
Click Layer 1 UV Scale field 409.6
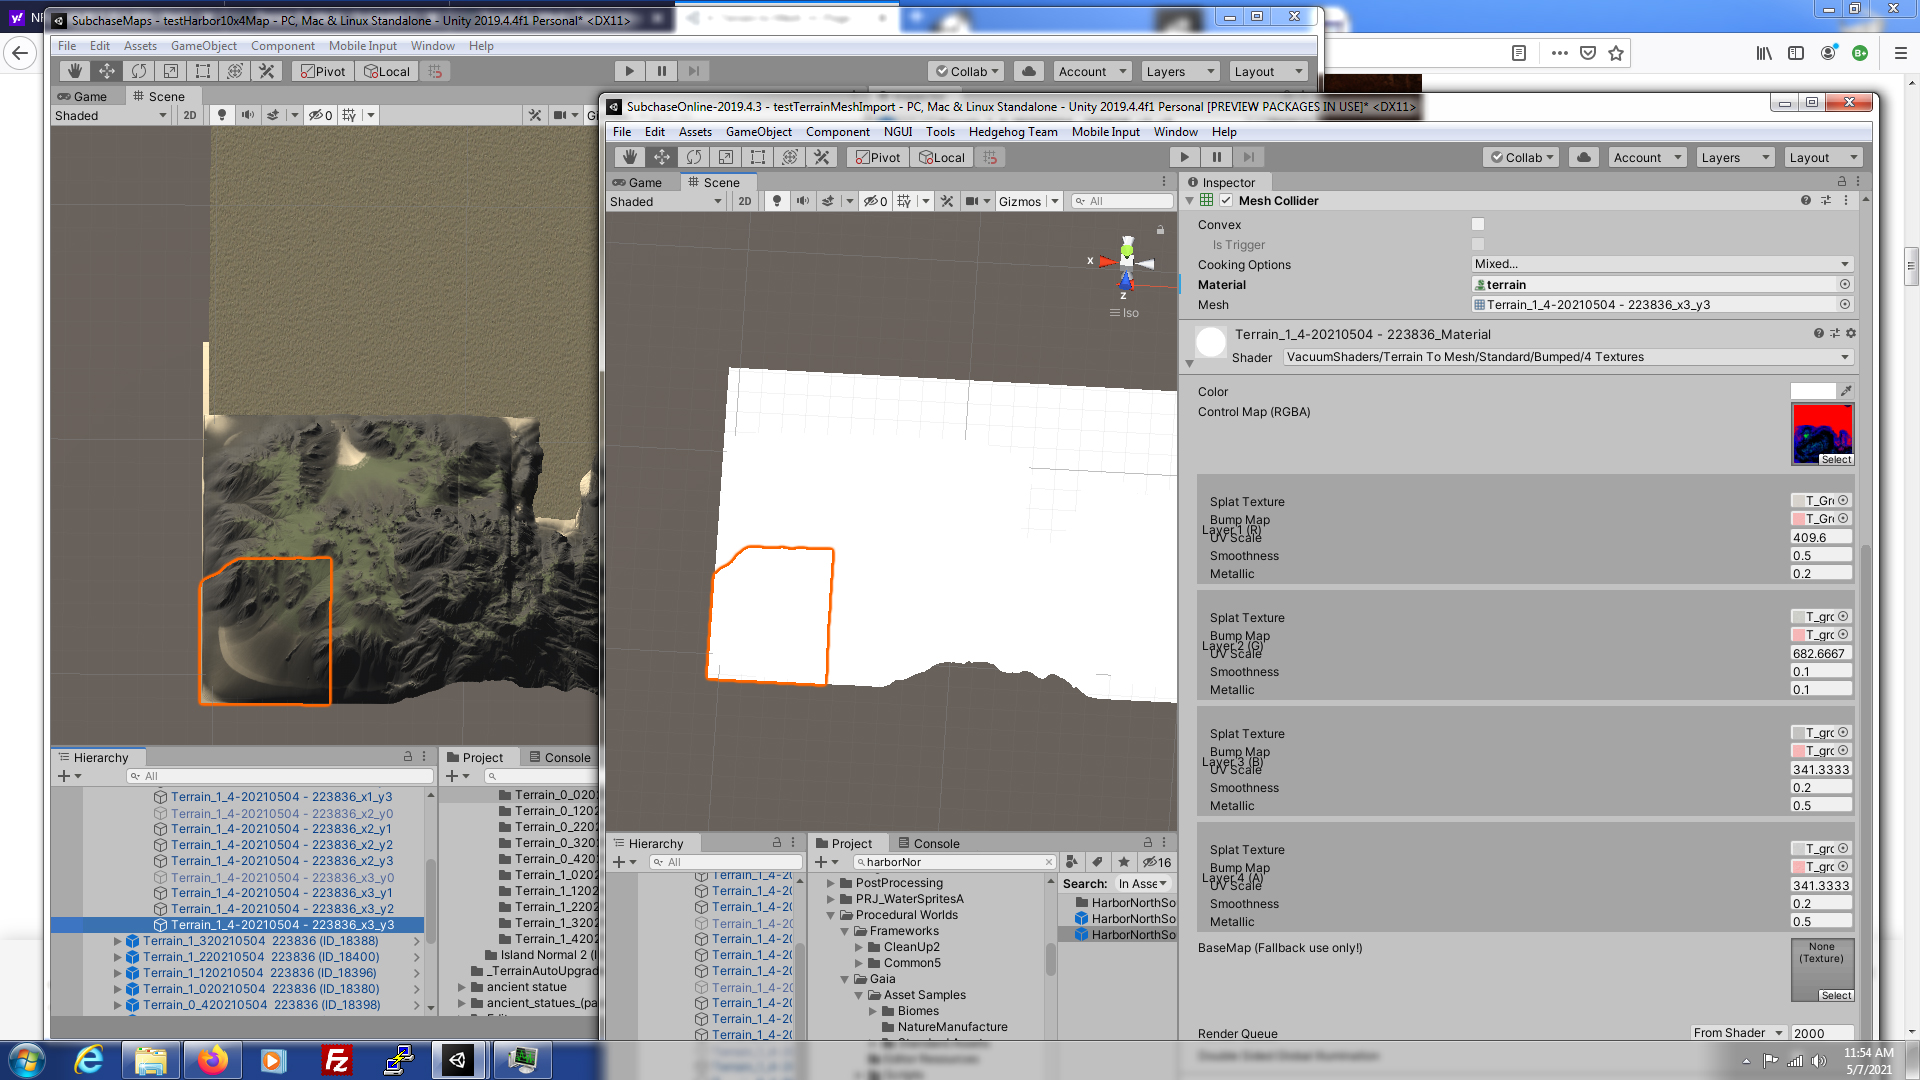click(x=1821, y=537)
